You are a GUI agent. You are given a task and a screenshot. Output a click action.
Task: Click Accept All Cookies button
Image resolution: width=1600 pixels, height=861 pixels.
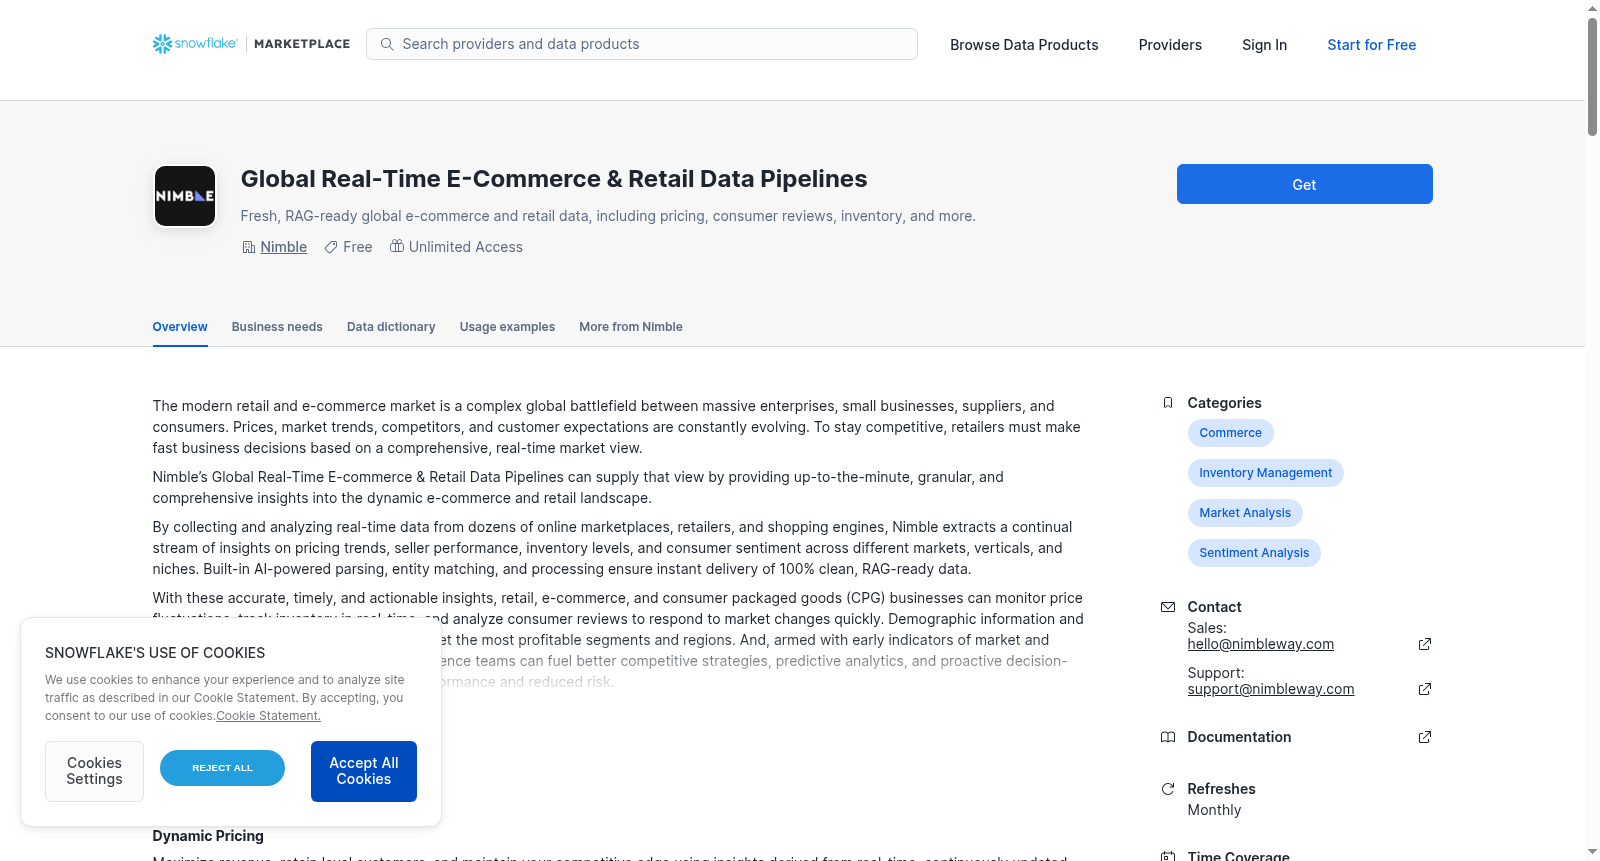pos(364,771)
